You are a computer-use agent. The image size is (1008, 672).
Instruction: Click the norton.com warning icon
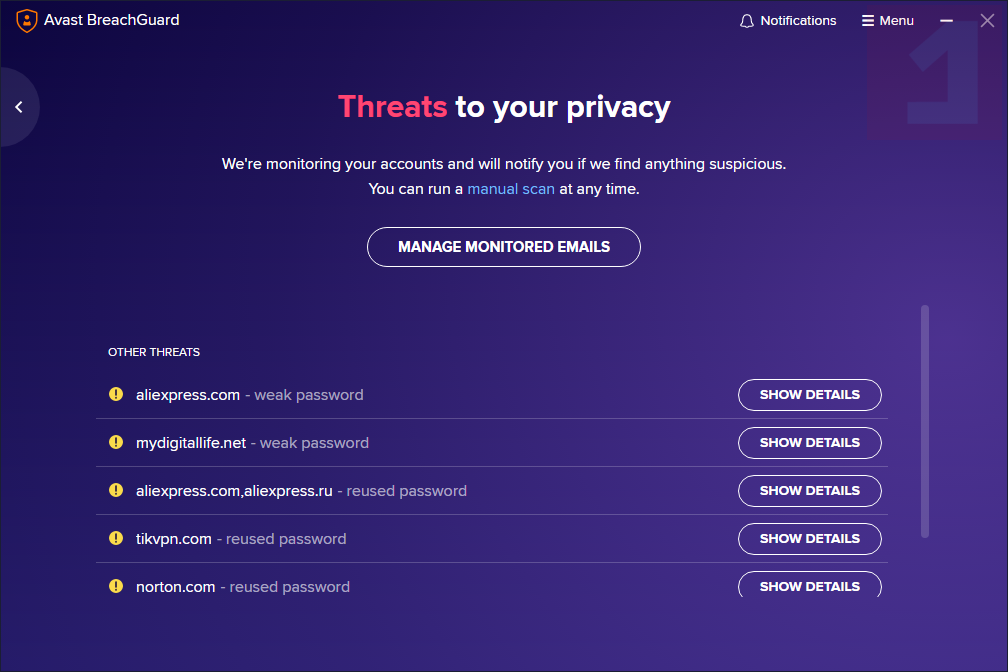pyautogui.click(x=116, y=586)
